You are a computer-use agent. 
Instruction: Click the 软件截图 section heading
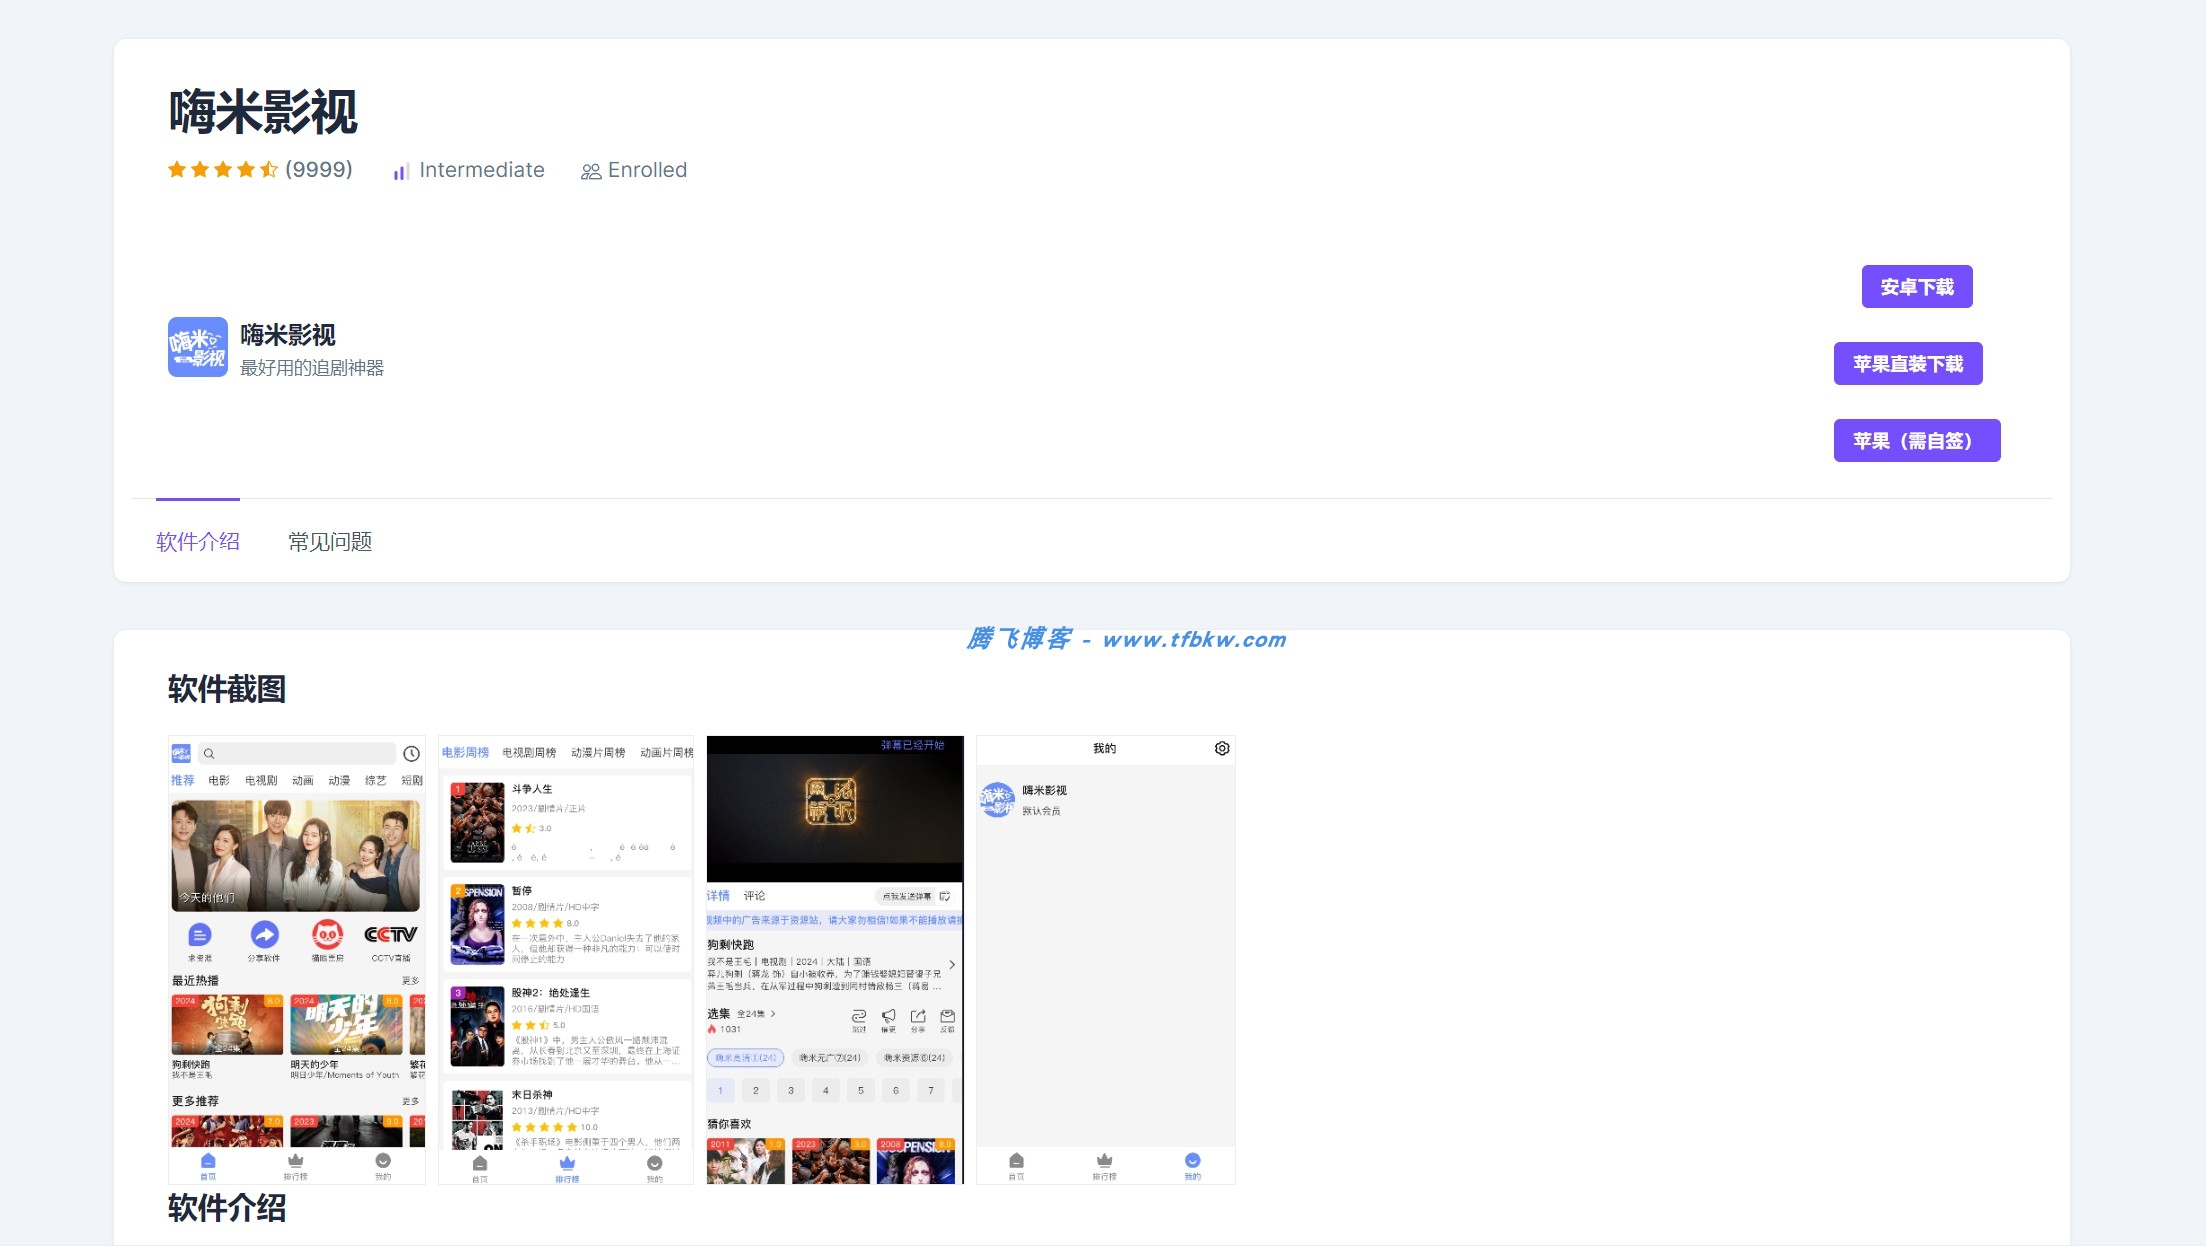(x=227, y=689)
